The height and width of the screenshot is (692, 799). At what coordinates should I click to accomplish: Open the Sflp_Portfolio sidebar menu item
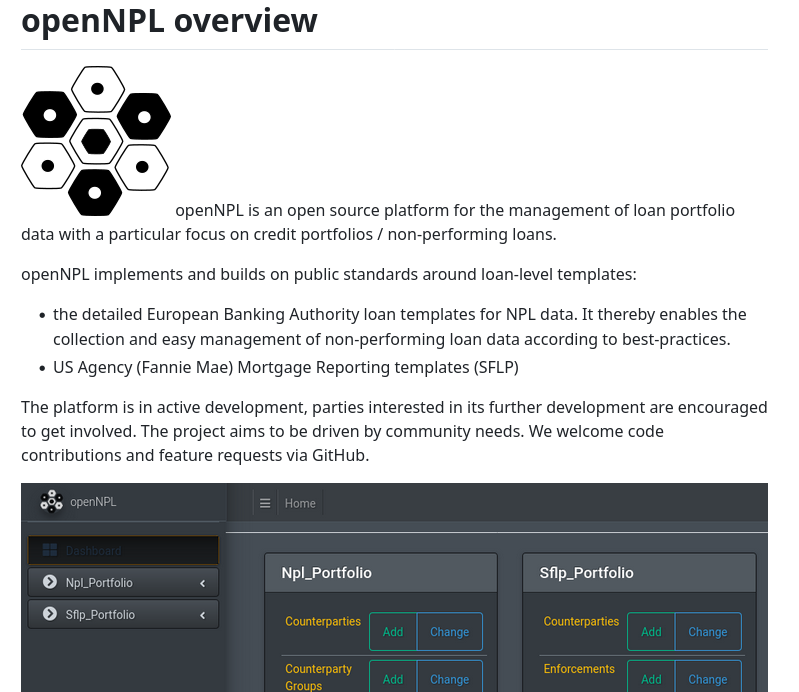click(x=123, y=615)
